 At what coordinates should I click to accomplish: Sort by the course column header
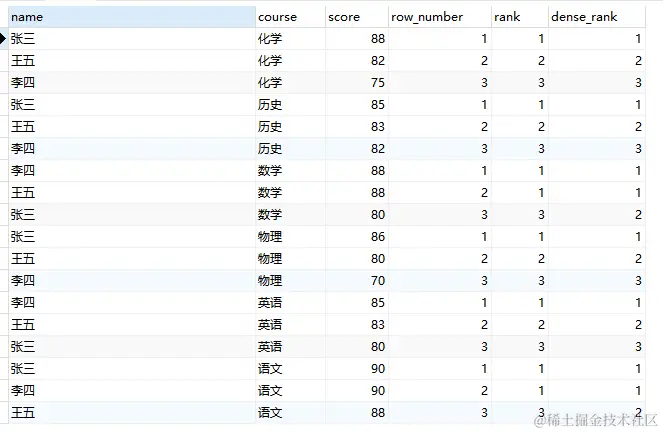(290, 17)
